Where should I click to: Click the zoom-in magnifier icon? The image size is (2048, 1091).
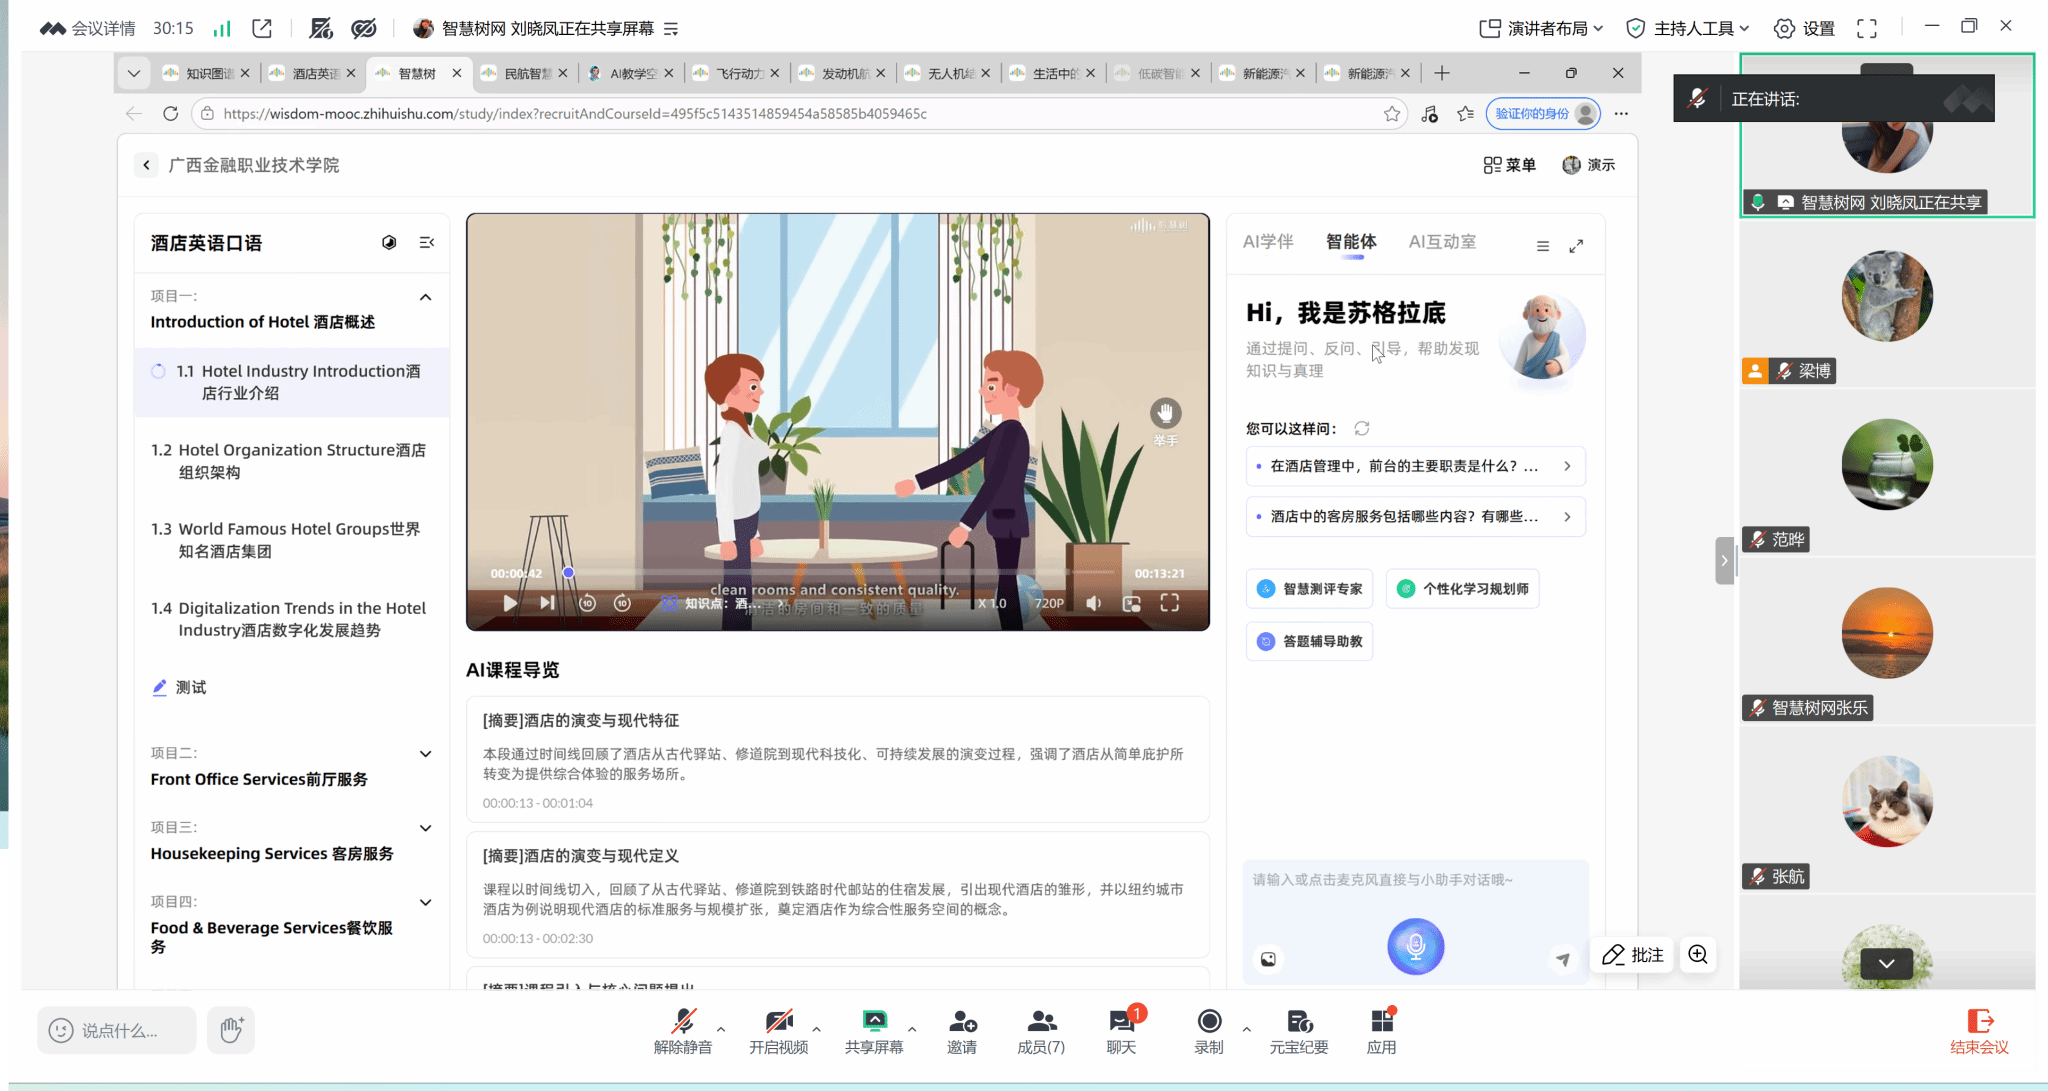pos(1698,955)
